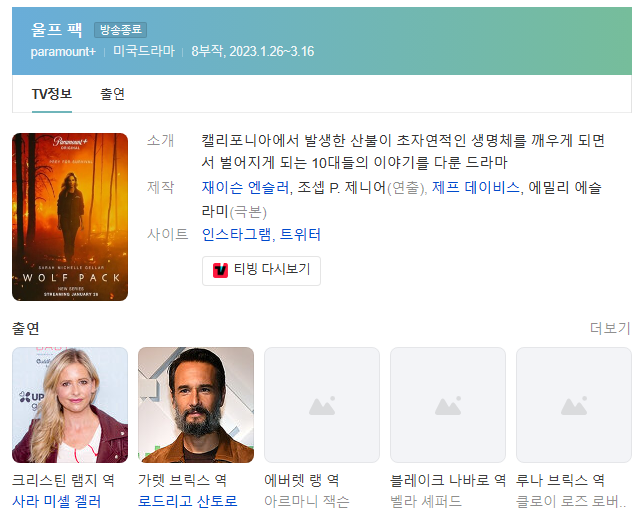641x521 pixels.
Task: Open the 티빙 다시보기 button
Action: (261, 270)
